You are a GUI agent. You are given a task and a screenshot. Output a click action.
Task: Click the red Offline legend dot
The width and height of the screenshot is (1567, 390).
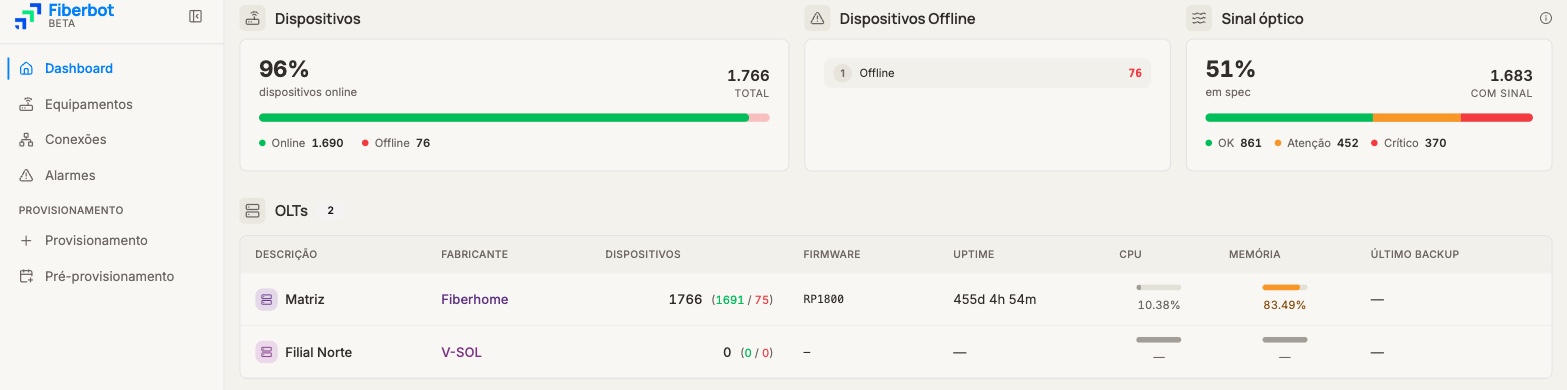point(366,143)
